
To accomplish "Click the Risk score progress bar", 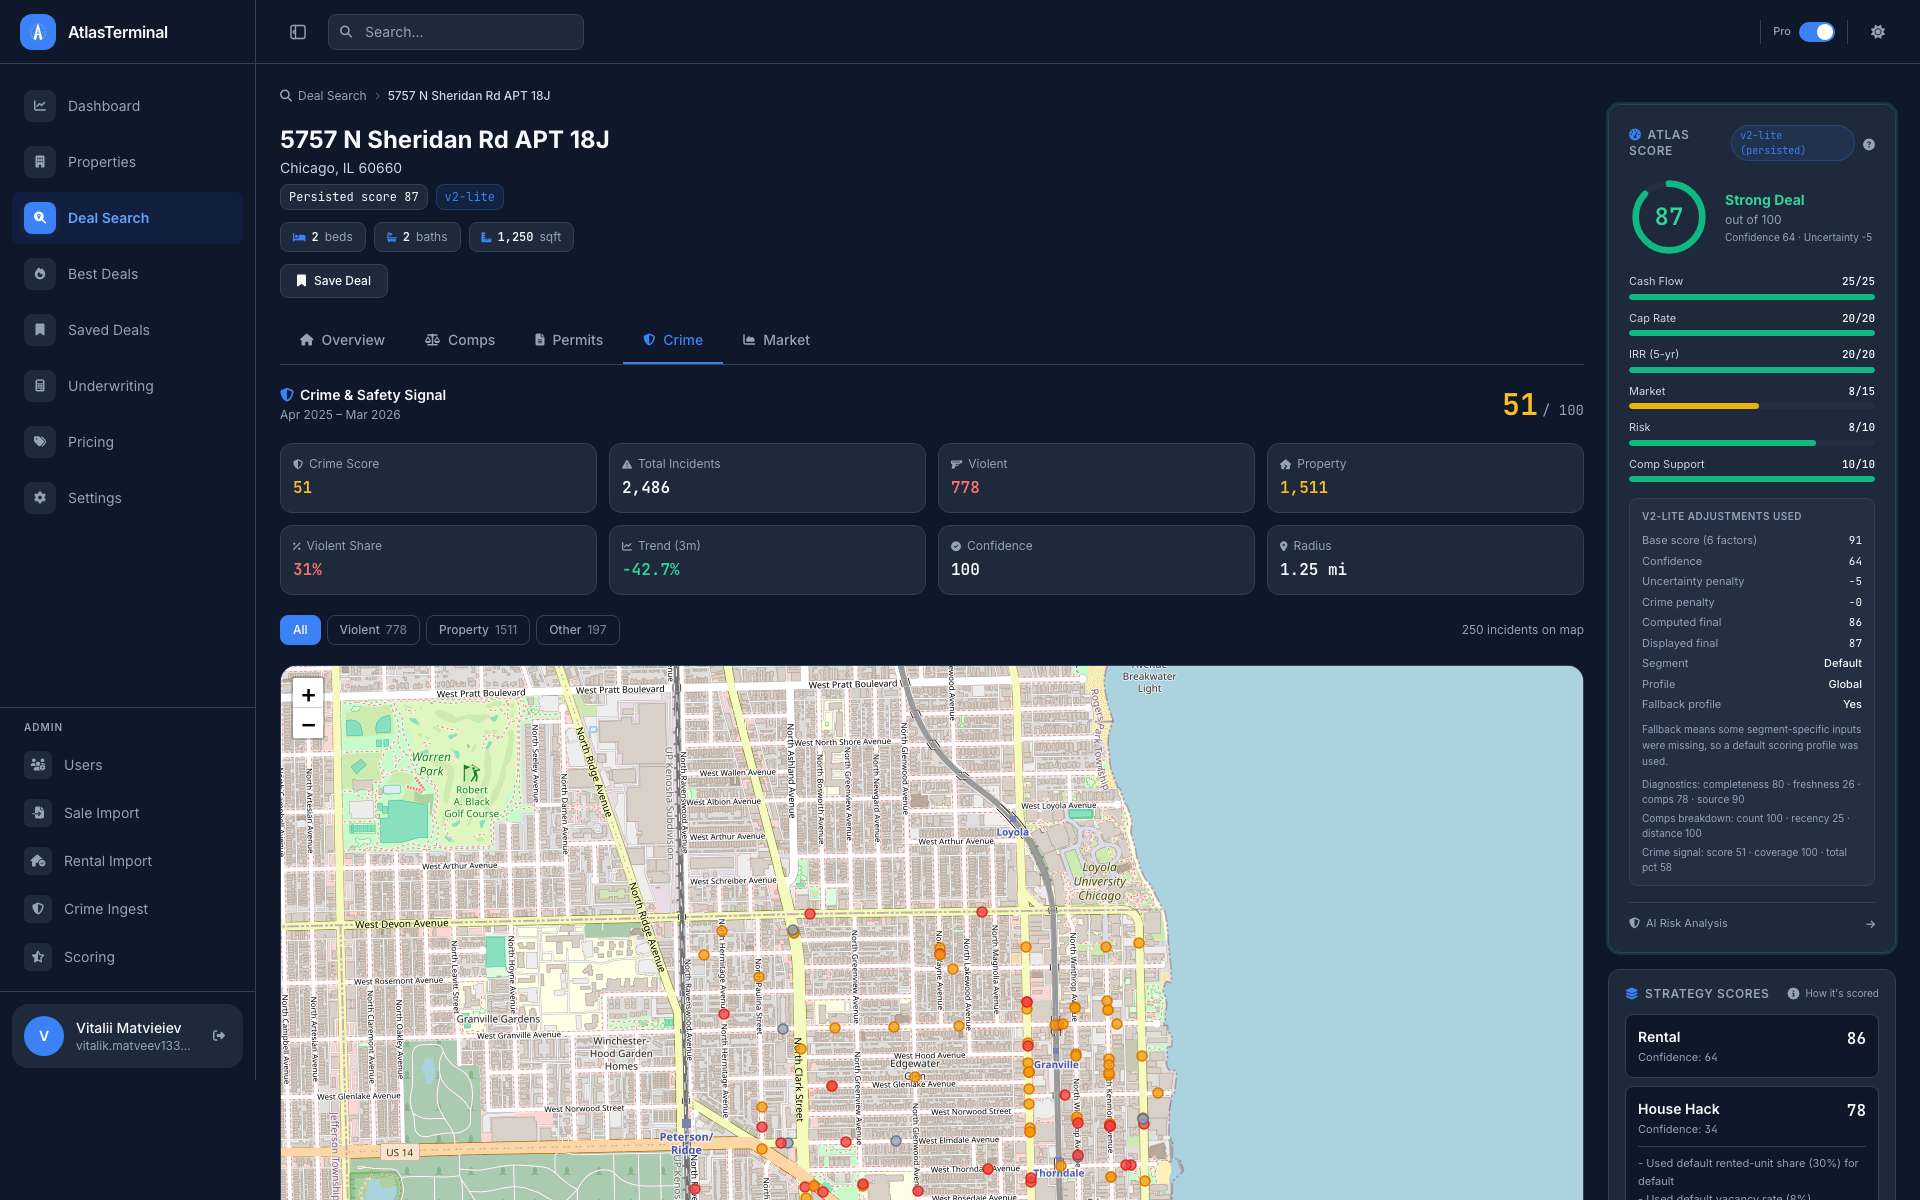I will point(1752,443).
